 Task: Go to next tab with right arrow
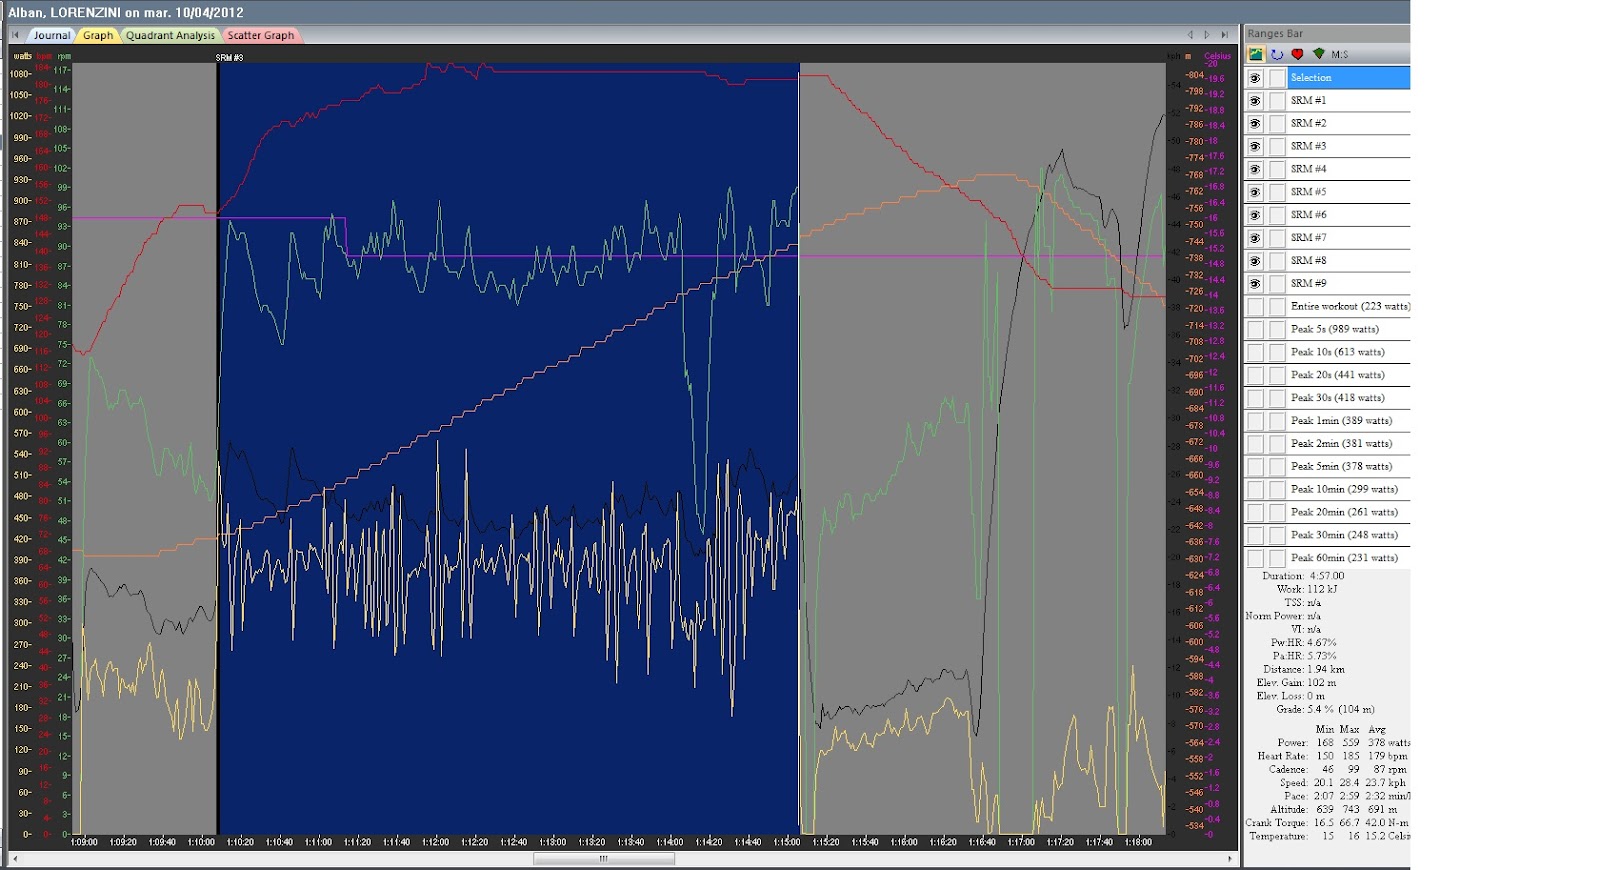[x=1207, y=35]
